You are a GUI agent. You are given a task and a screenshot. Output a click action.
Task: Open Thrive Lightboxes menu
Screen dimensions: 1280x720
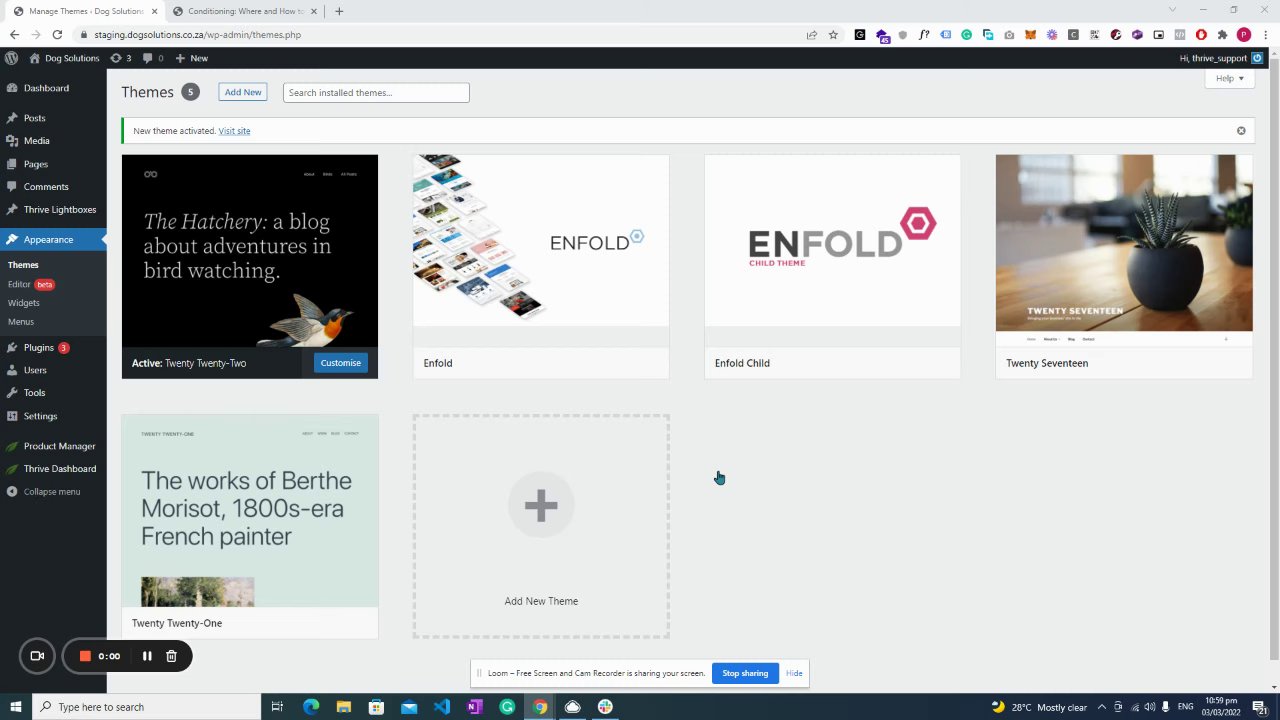[x=59, y=210]
